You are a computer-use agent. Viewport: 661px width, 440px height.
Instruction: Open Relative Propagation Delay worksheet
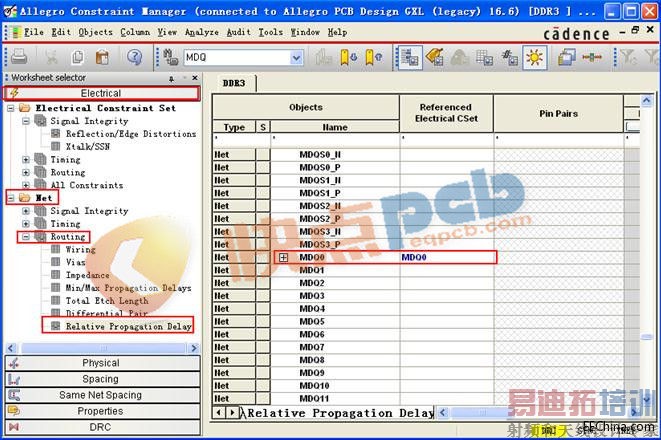pos(129,326)
